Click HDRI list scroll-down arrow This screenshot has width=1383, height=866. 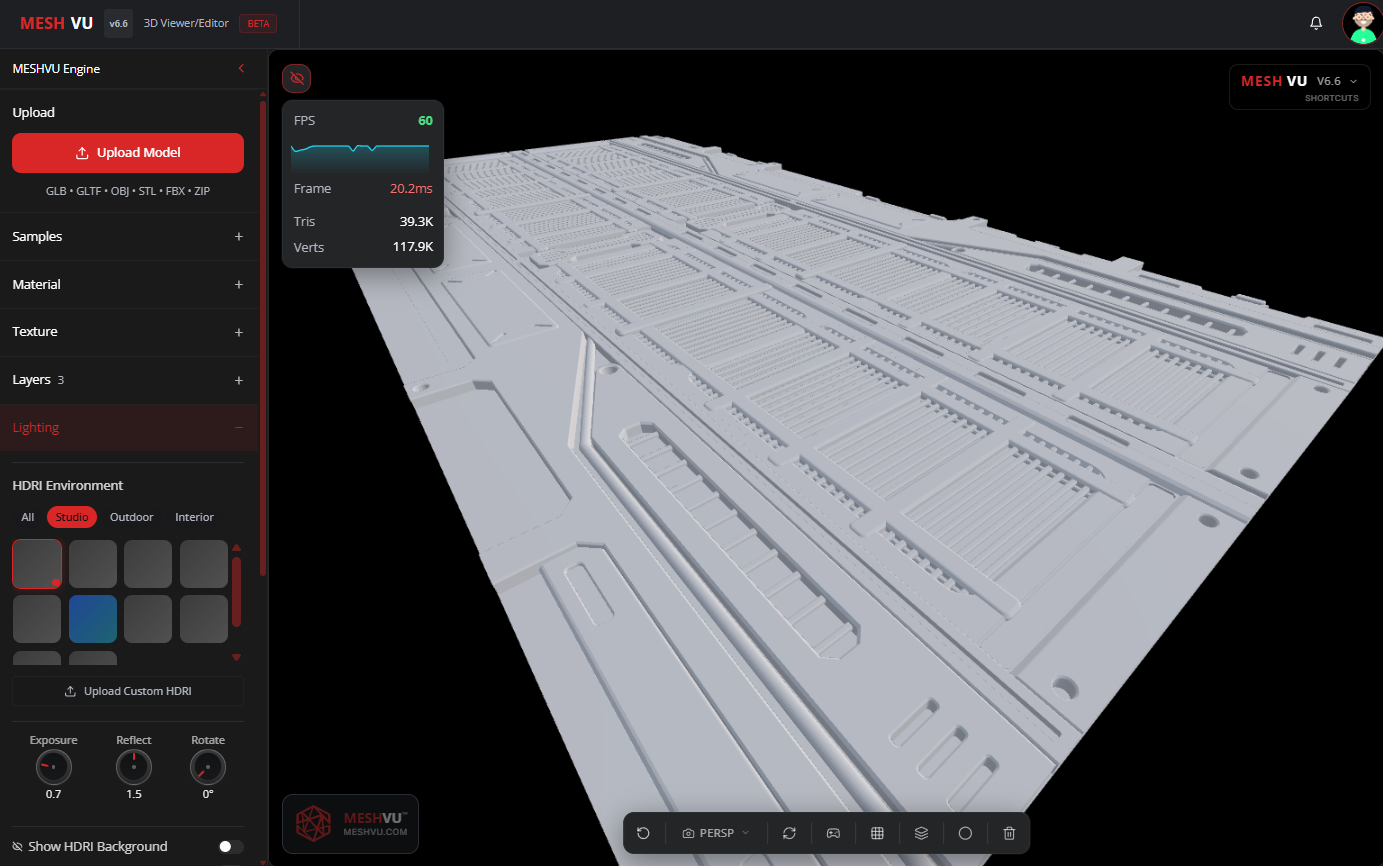click(x=236, y=657)
